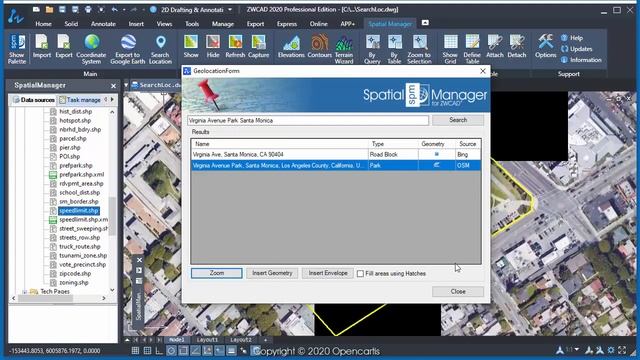640x360 pixels.
Task: Switch to the Layout1 tab
Action: [207, 340]
